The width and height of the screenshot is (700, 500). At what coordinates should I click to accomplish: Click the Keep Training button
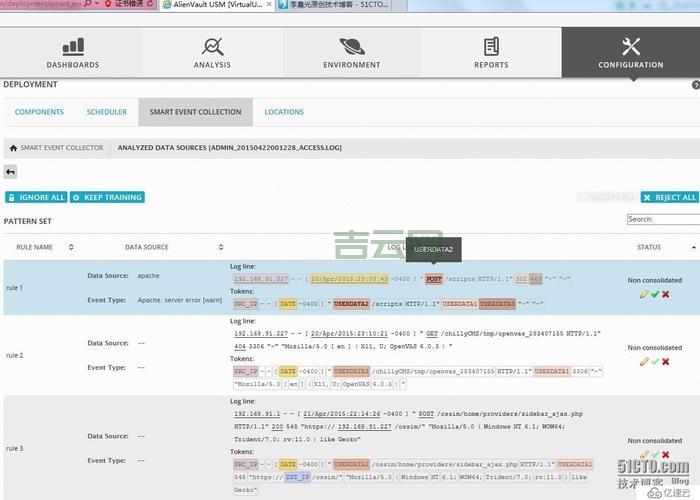(x=107, y=198)
